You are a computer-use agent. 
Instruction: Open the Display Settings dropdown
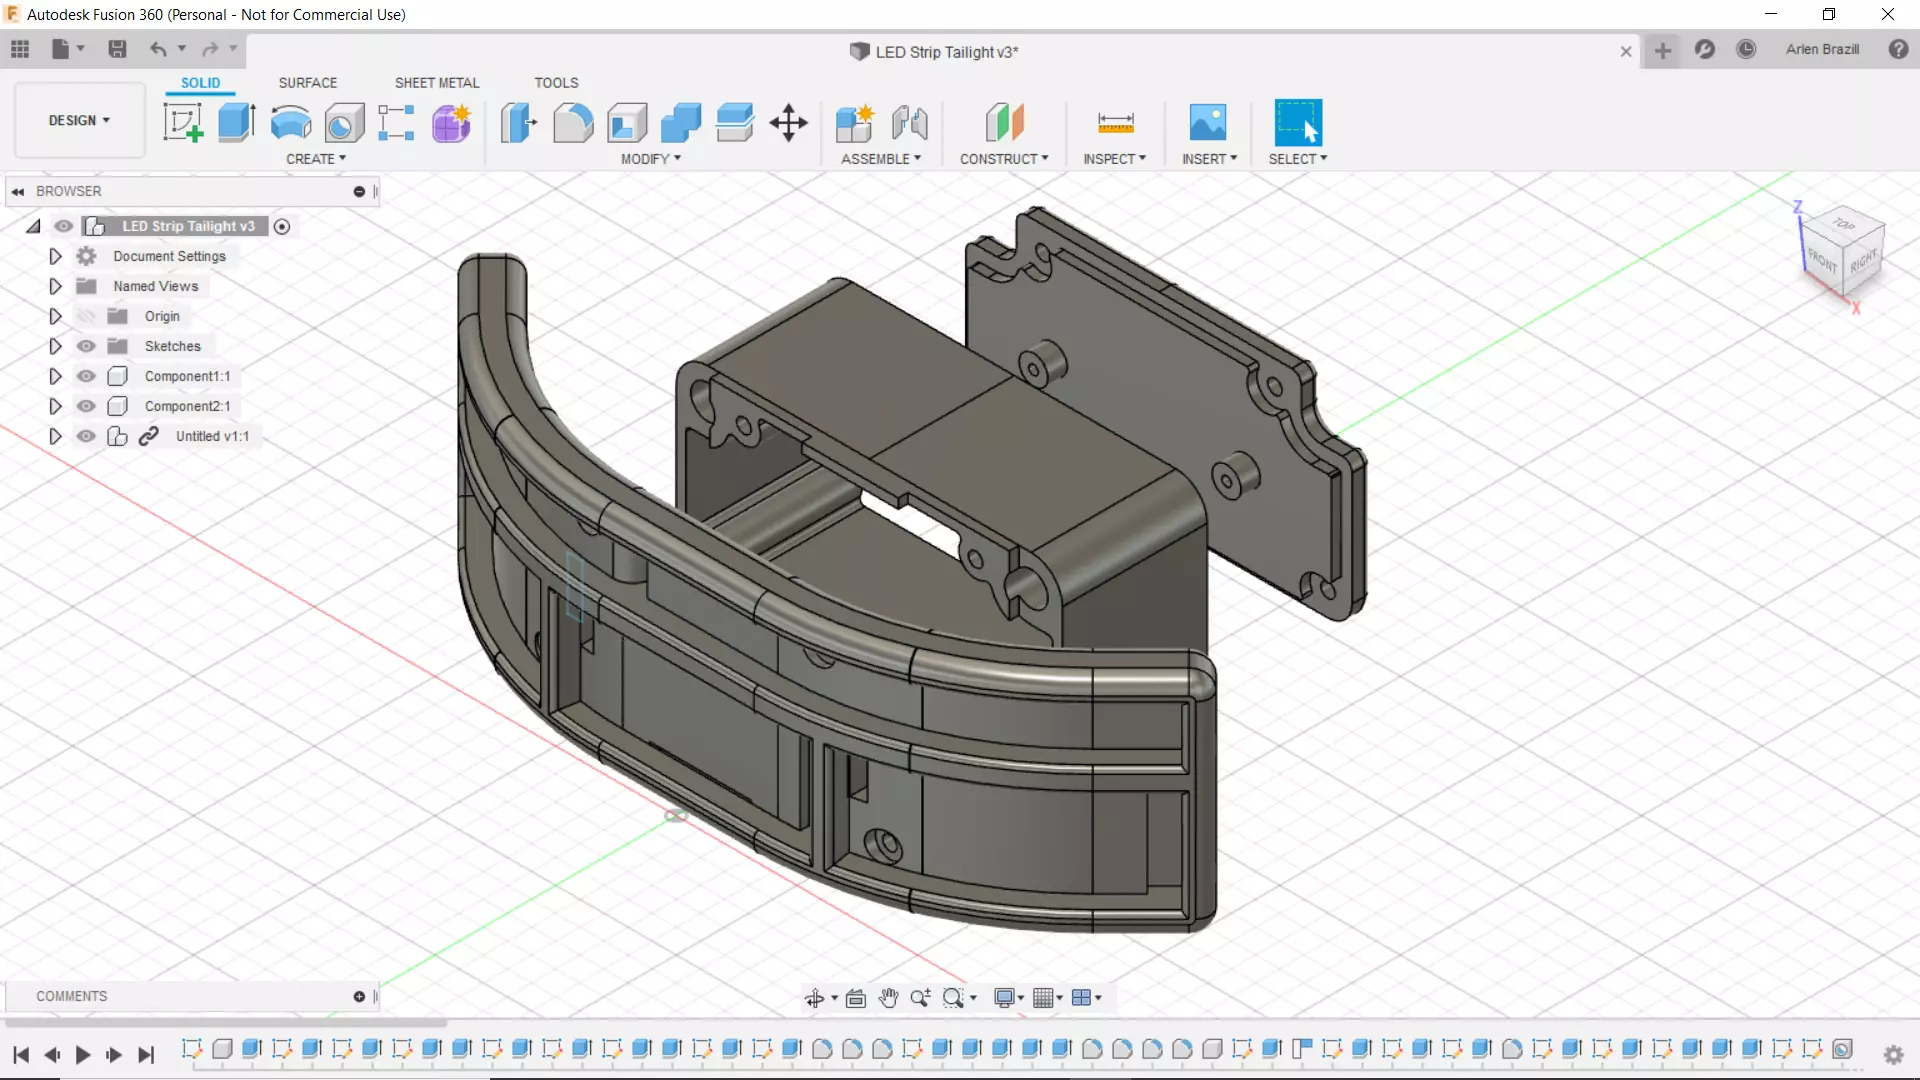pyautogui.click(x=1008, y=998)
